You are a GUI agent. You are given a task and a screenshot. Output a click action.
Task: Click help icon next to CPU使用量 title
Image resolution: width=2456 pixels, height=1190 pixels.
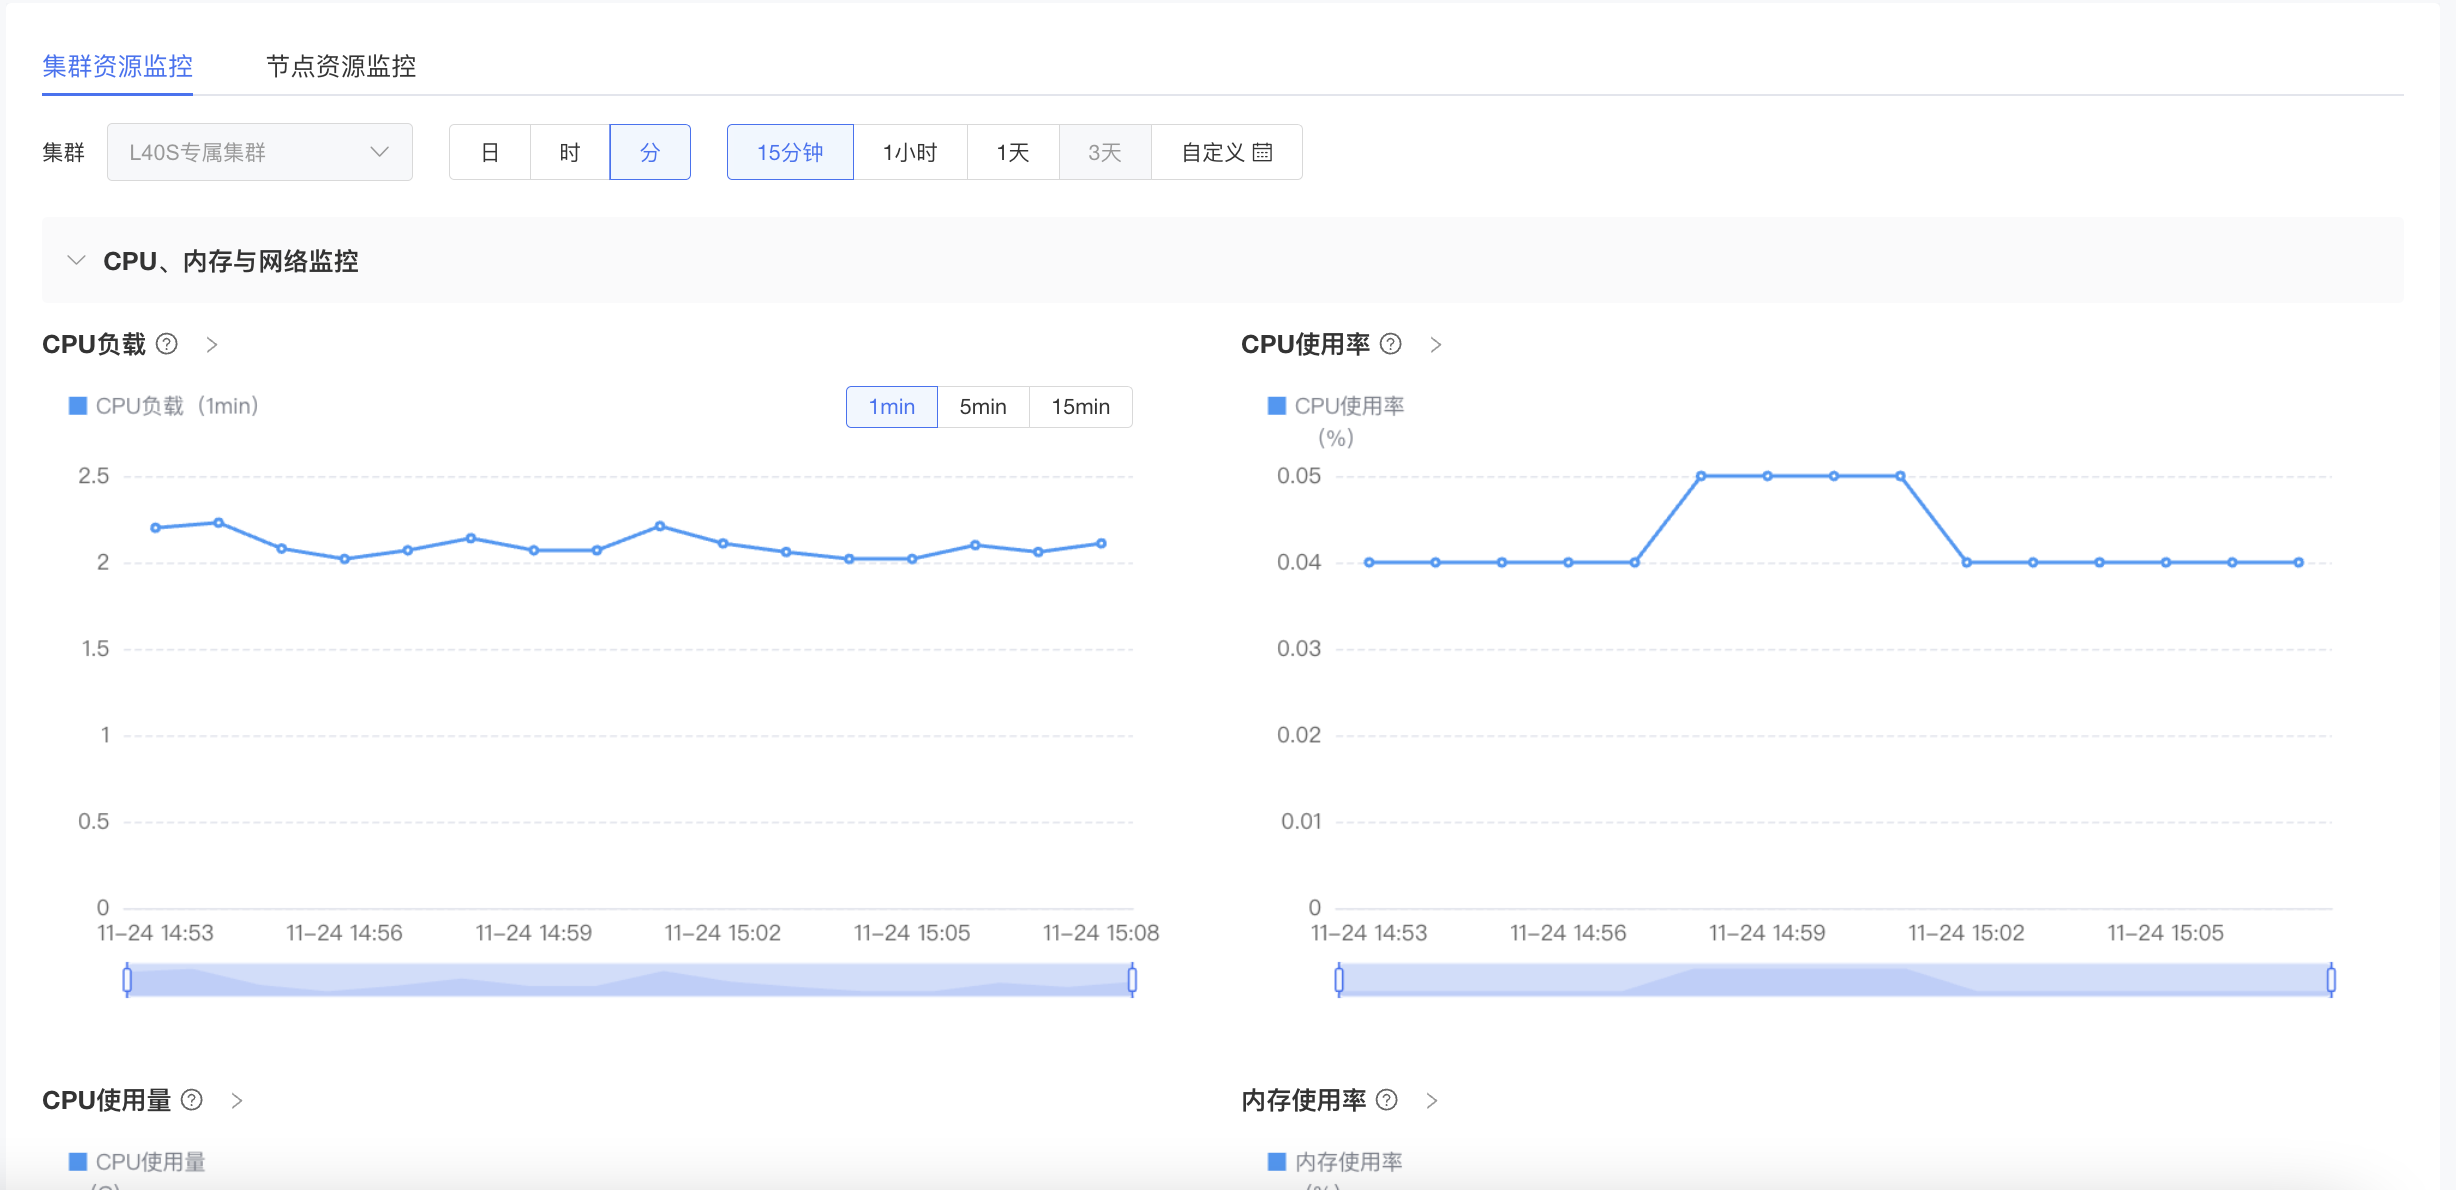(x=192, y=1100)
